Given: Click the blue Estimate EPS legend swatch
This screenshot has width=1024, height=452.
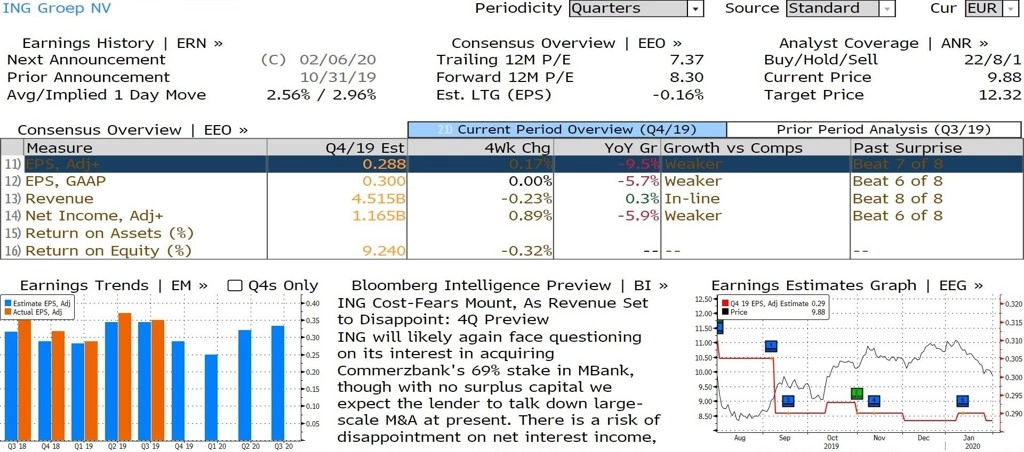Looking at the screenshot, I should [8, 304].
